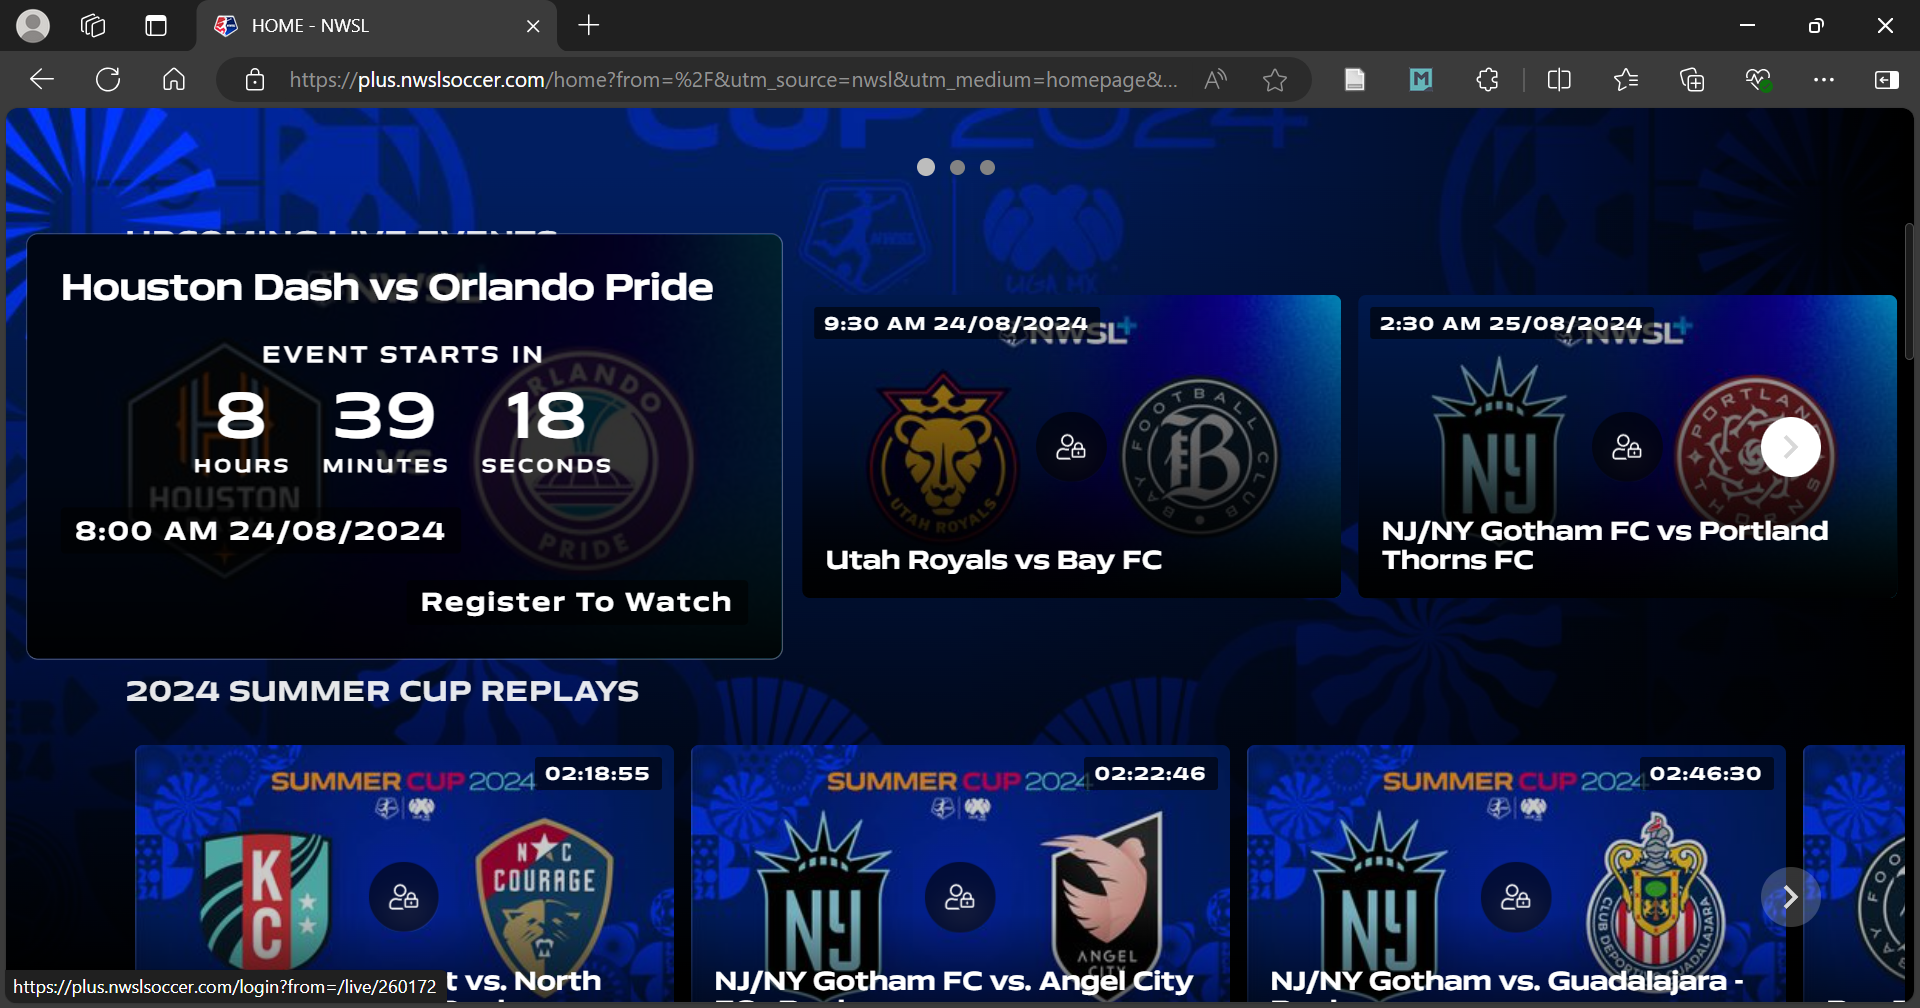Toggle split screen view
Image resolution: width=1920 pixels, height=1008 pixels.
[x=1559, y=80]
